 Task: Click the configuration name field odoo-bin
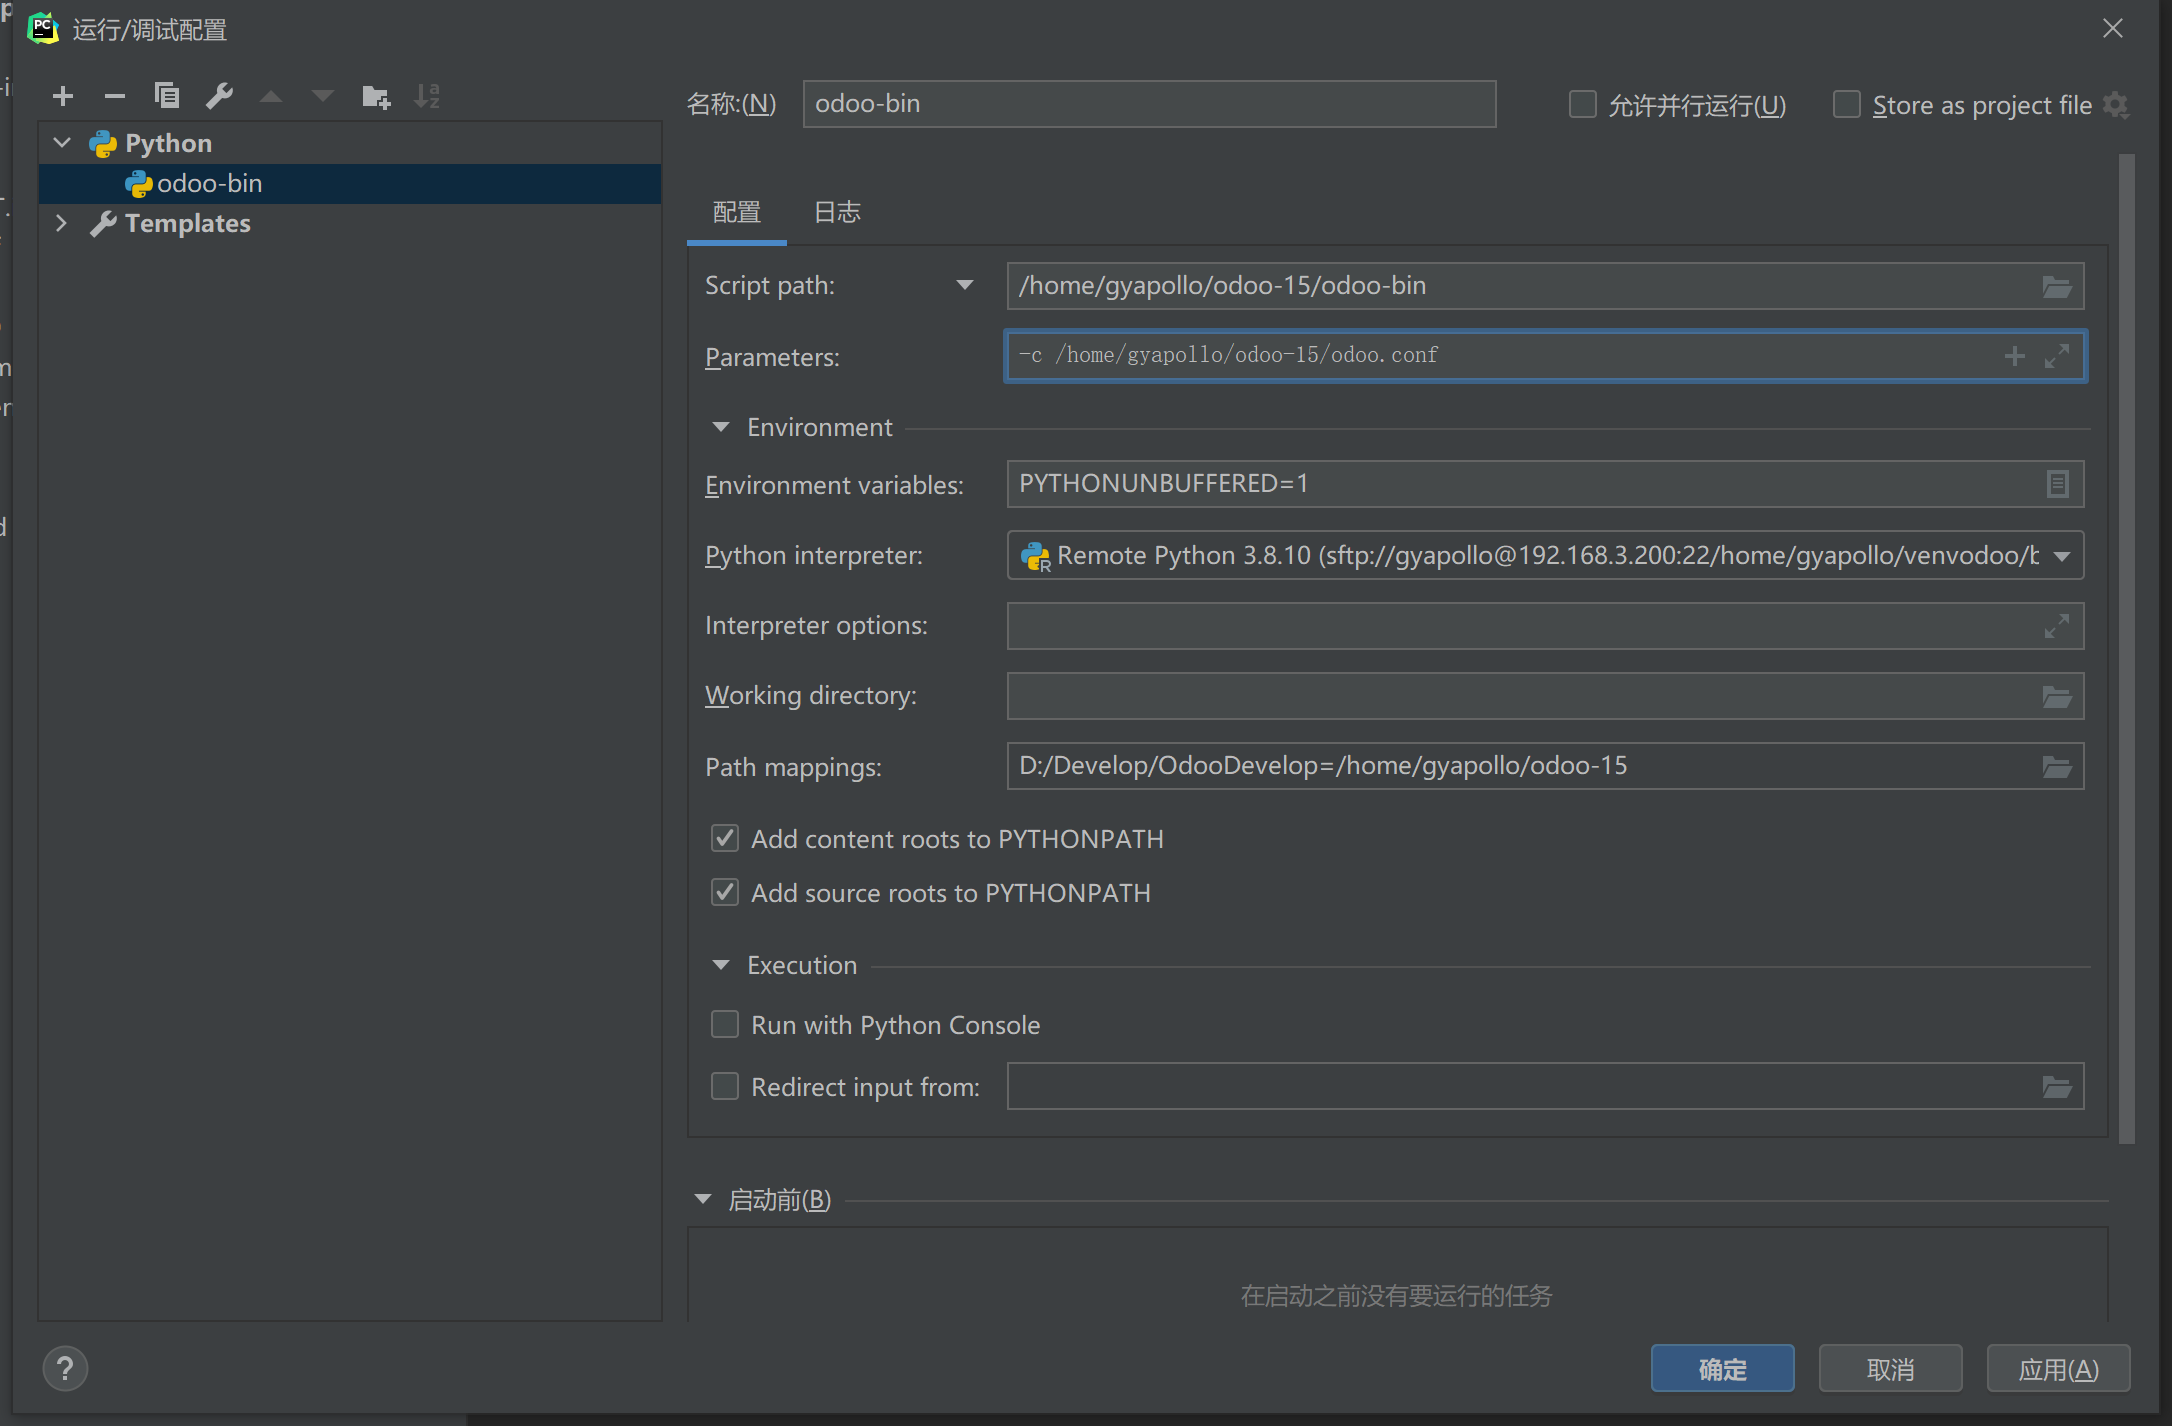[x=1149, y=104]
